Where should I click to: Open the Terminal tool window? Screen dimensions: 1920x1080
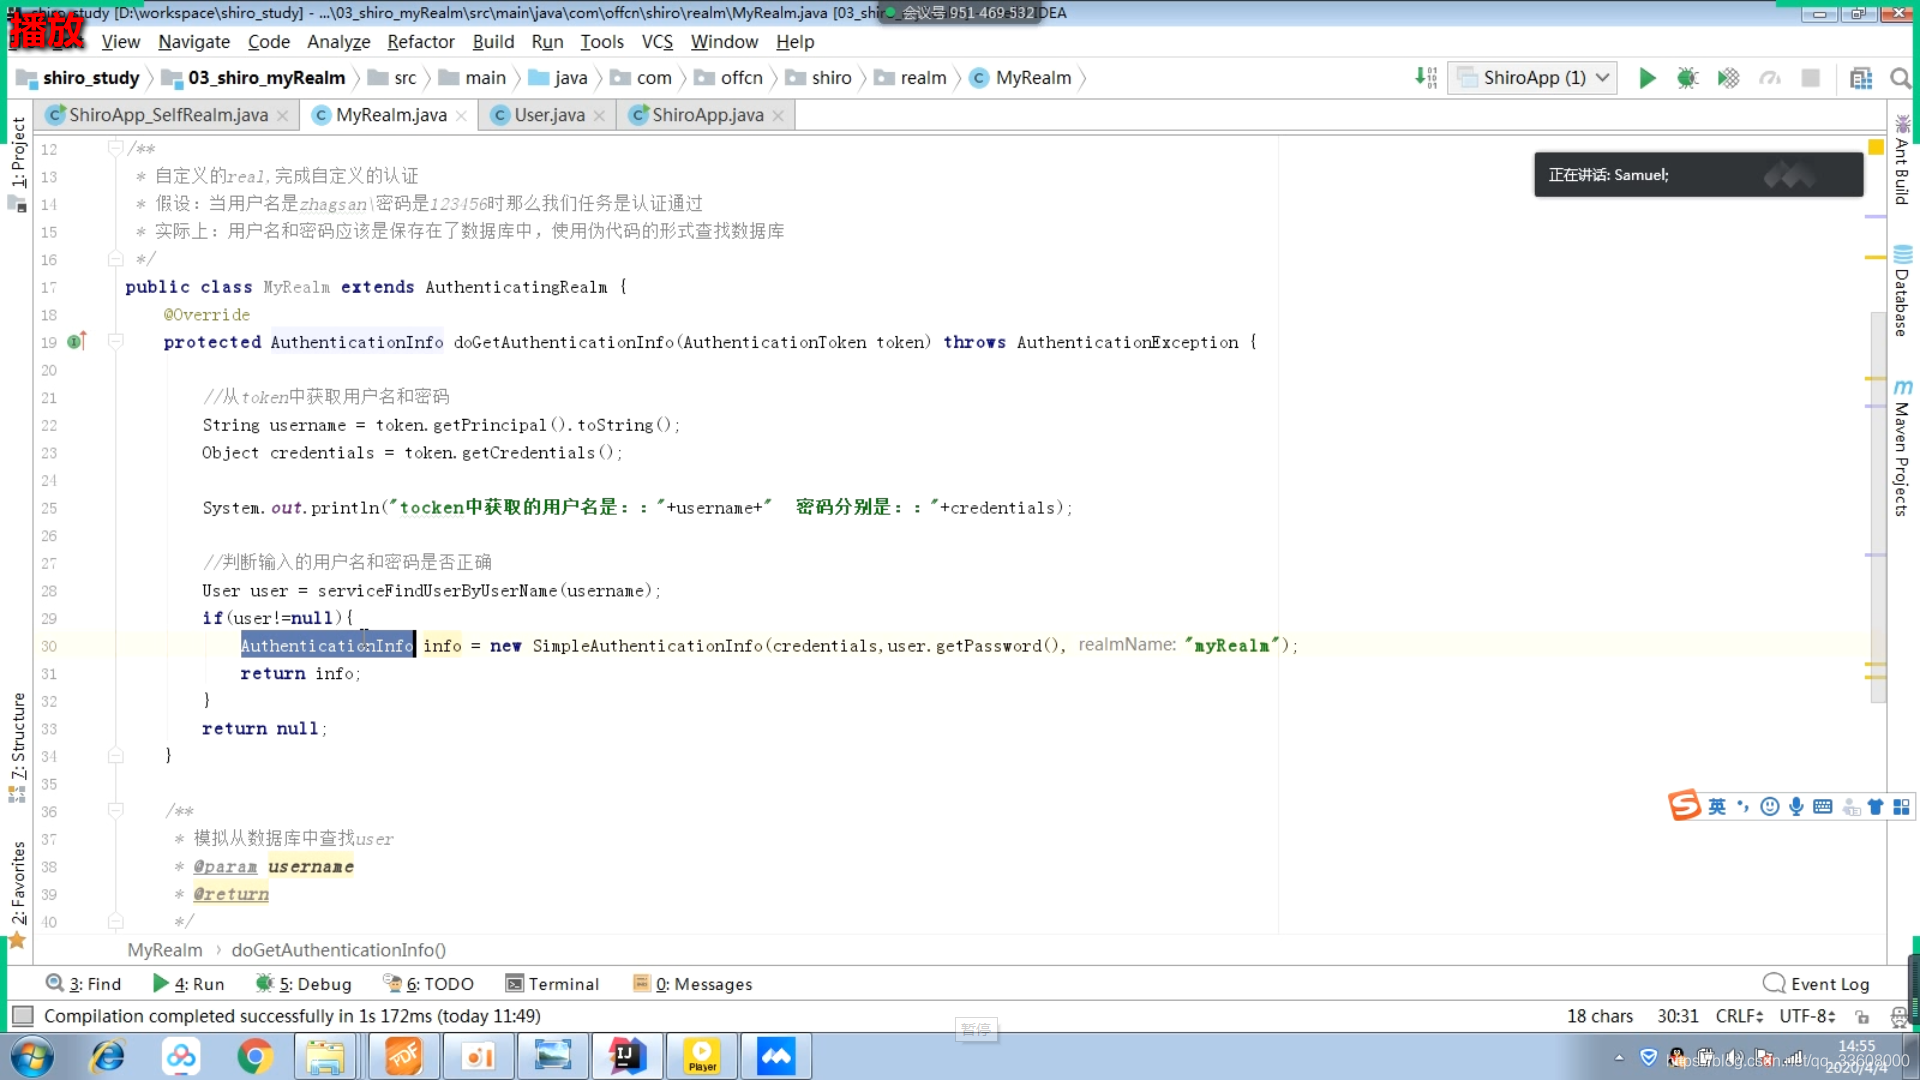pos(552,984)
